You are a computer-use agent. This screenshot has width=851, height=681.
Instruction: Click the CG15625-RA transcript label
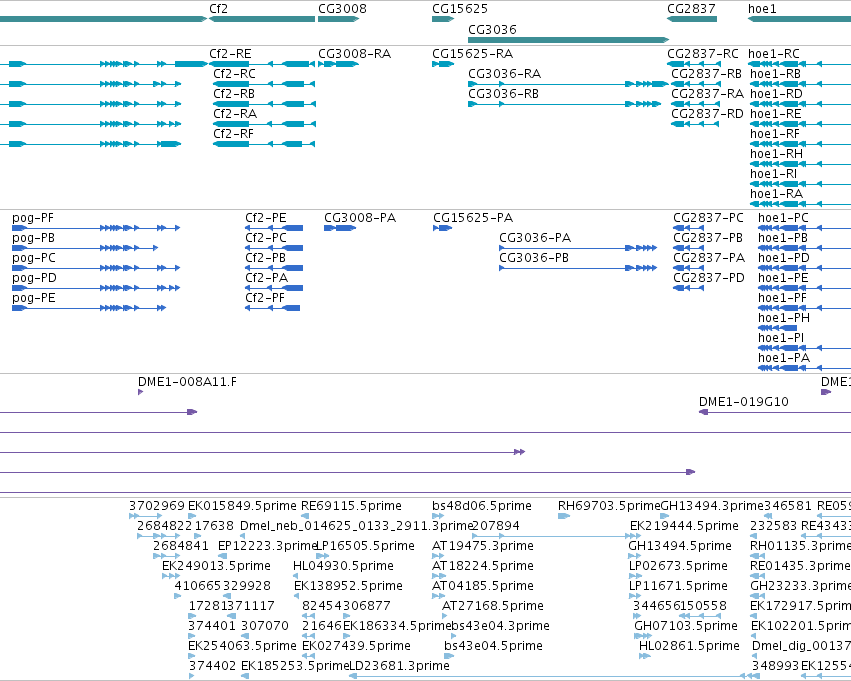472,54
